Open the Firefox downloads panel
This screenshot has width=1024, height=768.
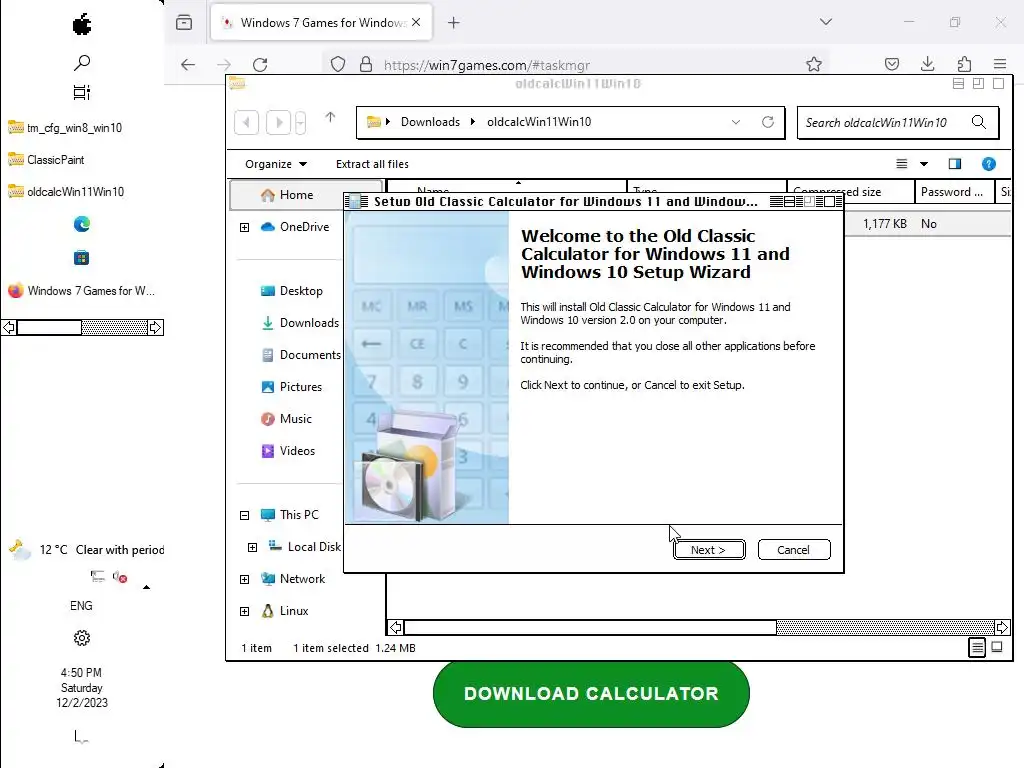[x=927, y=64]
